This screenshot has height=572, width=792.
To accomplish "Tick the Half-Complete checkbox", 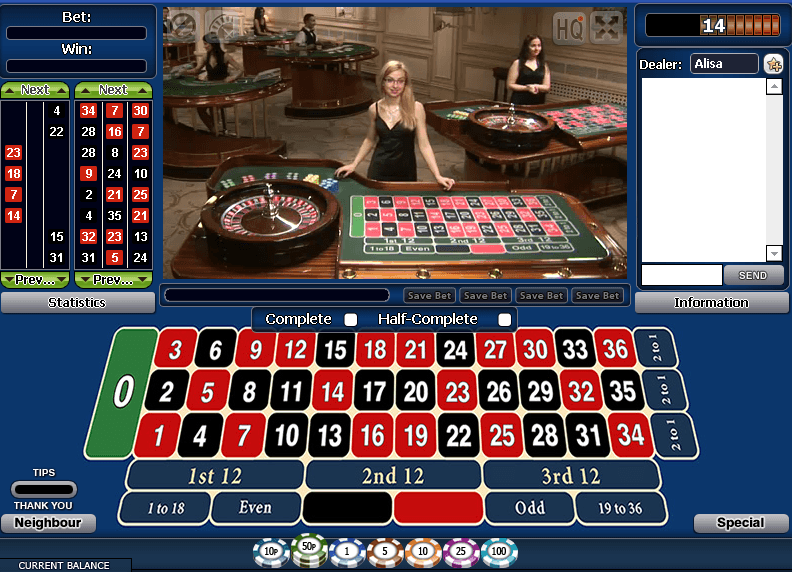I will pyautogui.click(x=504, y=320).
